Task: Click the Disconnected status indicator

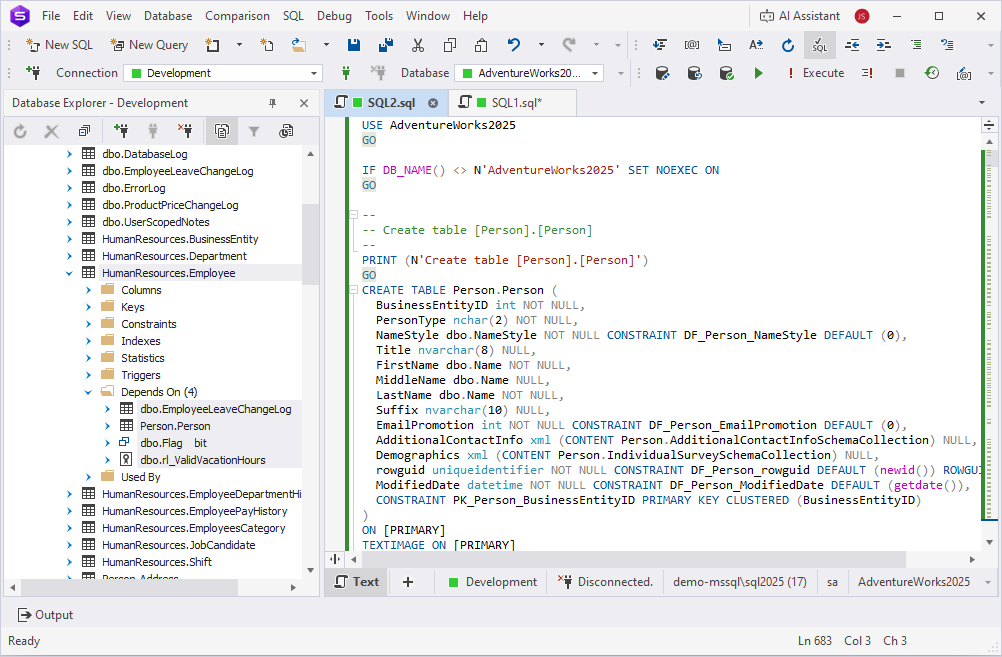Action: 605,582
